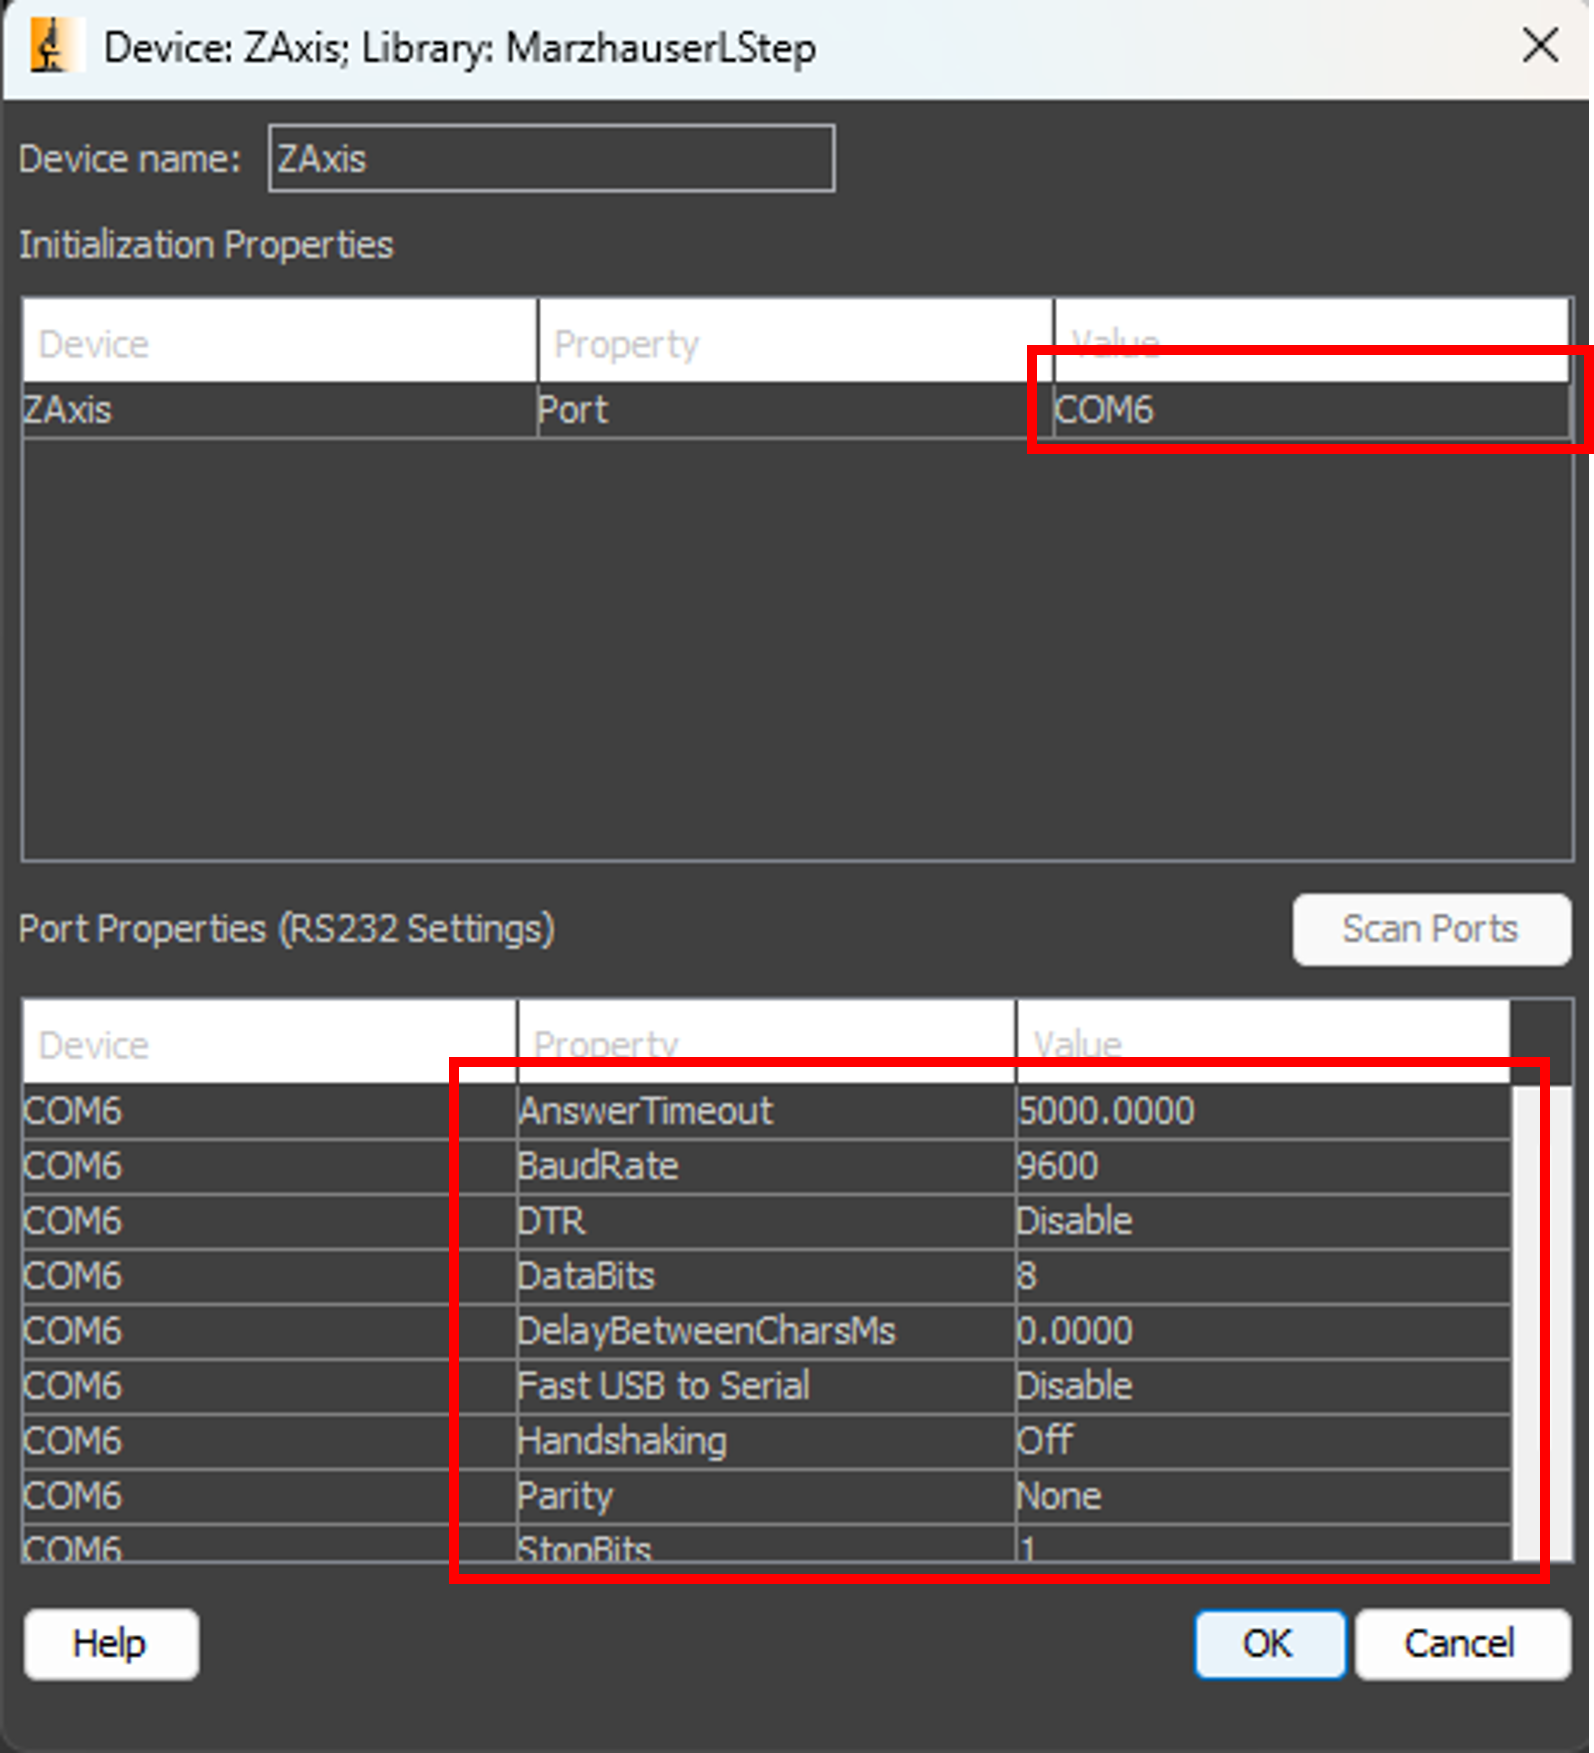Change the StopBits value 1
The image size is (1594, 1753).
(1263, 1544)
